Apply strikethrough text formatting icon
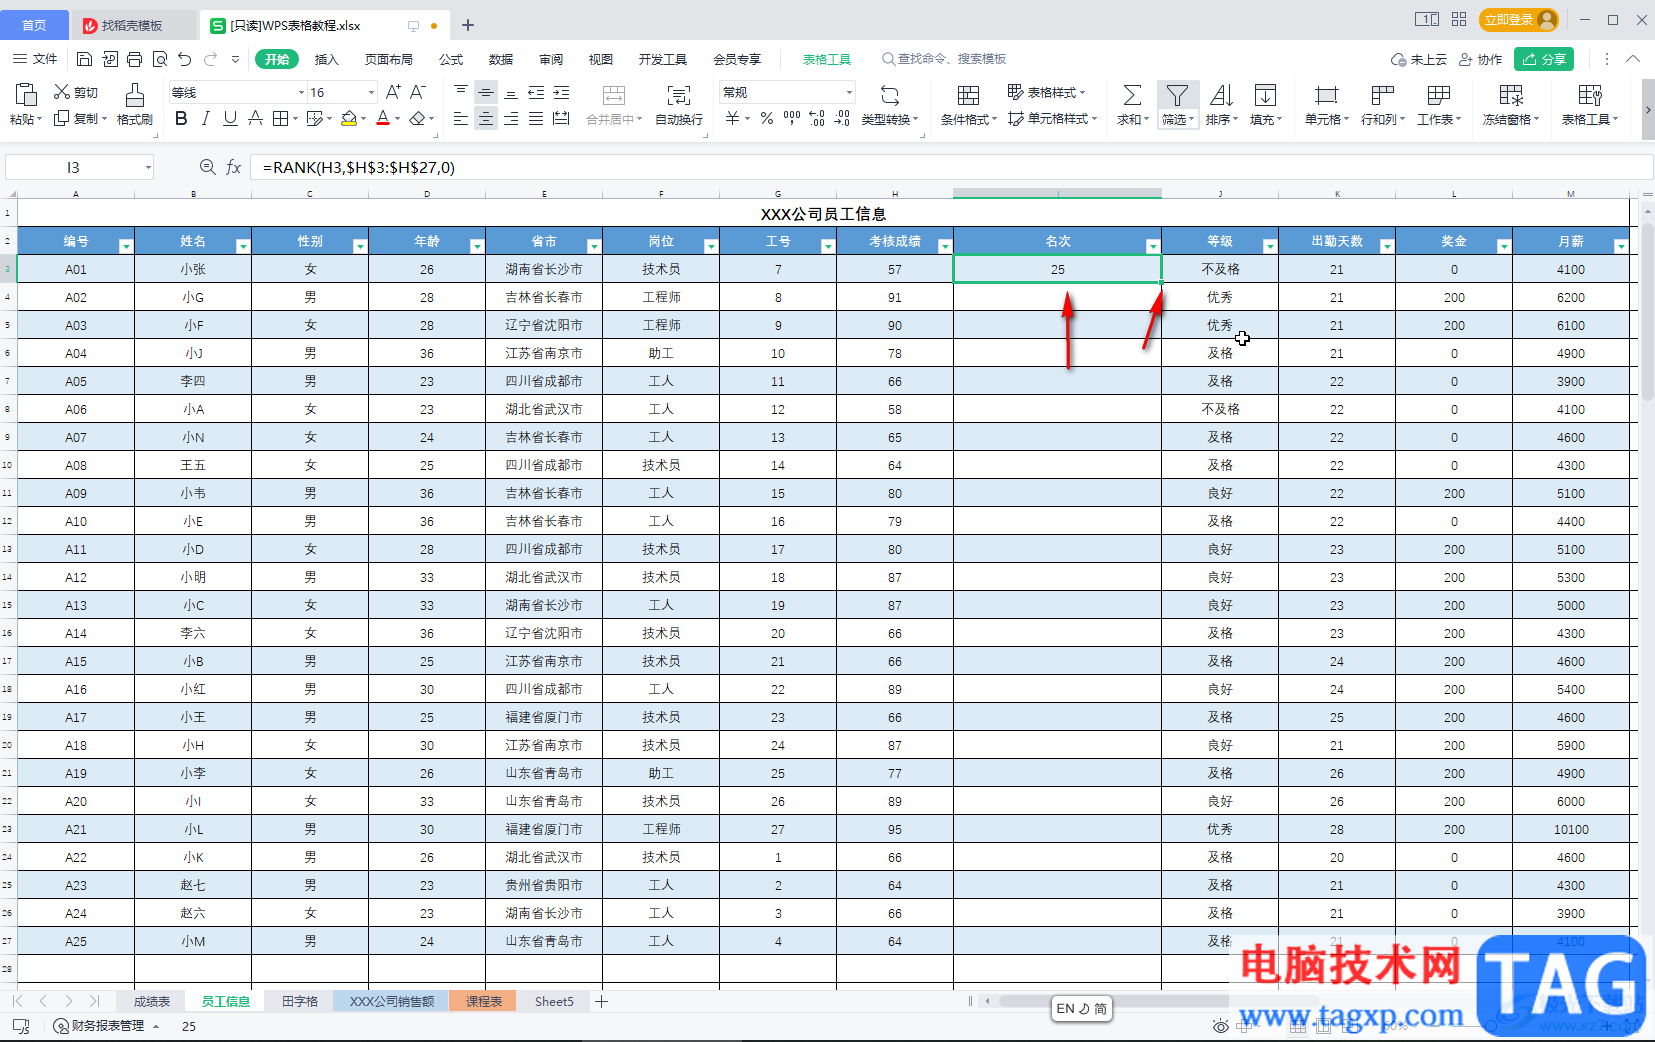This screenshot has width=1655, height=1042. pyautogui.click(x=255, y=118)
